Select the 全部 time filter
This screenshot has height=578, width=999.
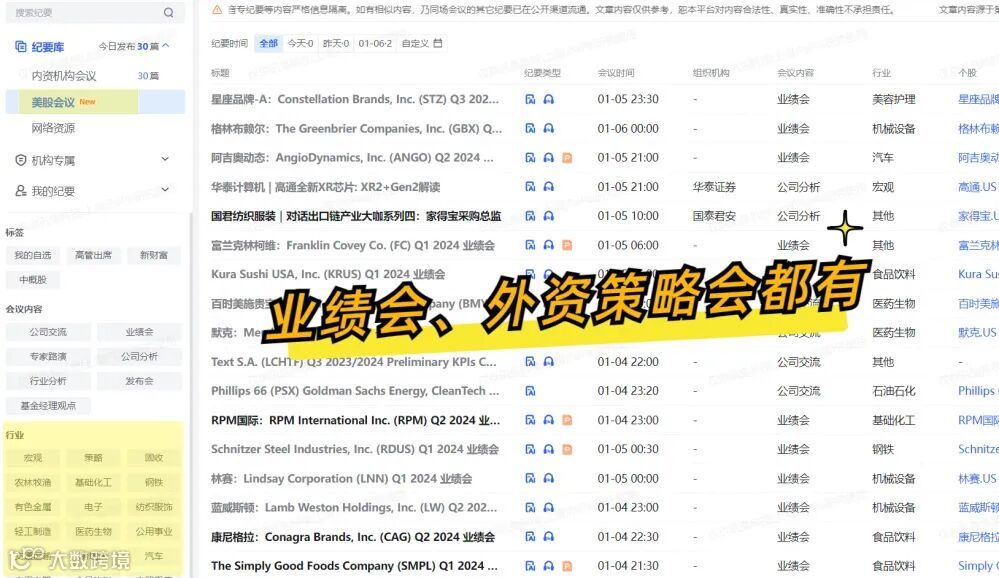point(268,43)
